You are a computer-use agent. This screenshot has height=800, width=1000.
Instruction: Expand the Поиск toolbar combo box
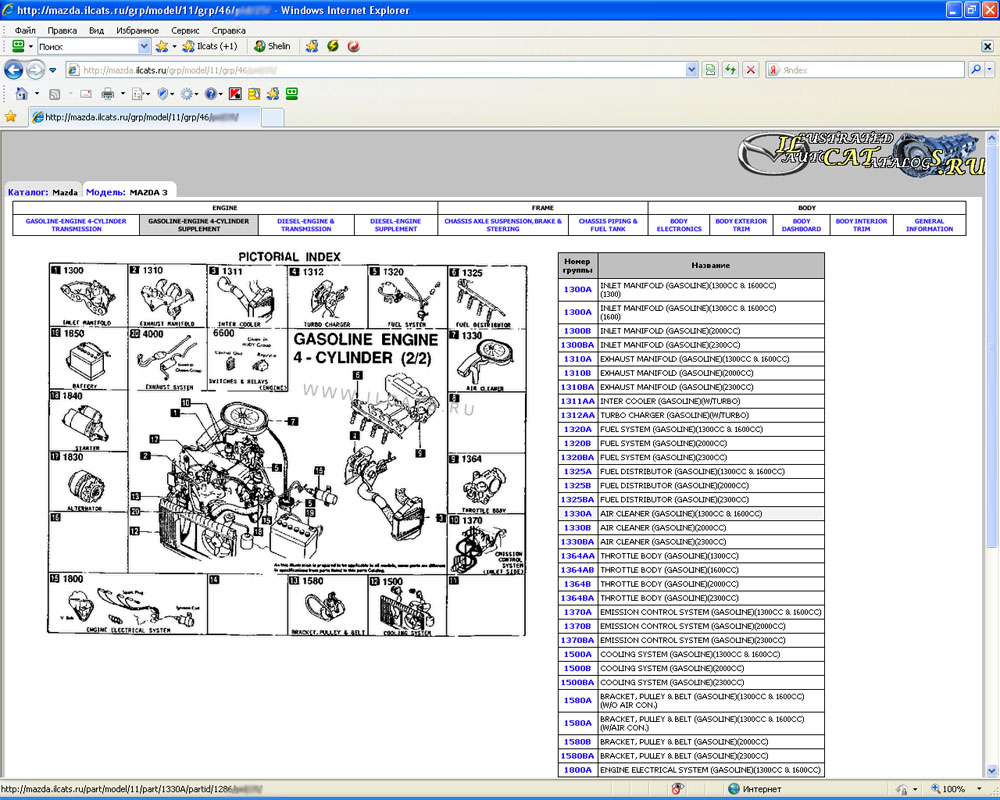click(x=143, y=46)
